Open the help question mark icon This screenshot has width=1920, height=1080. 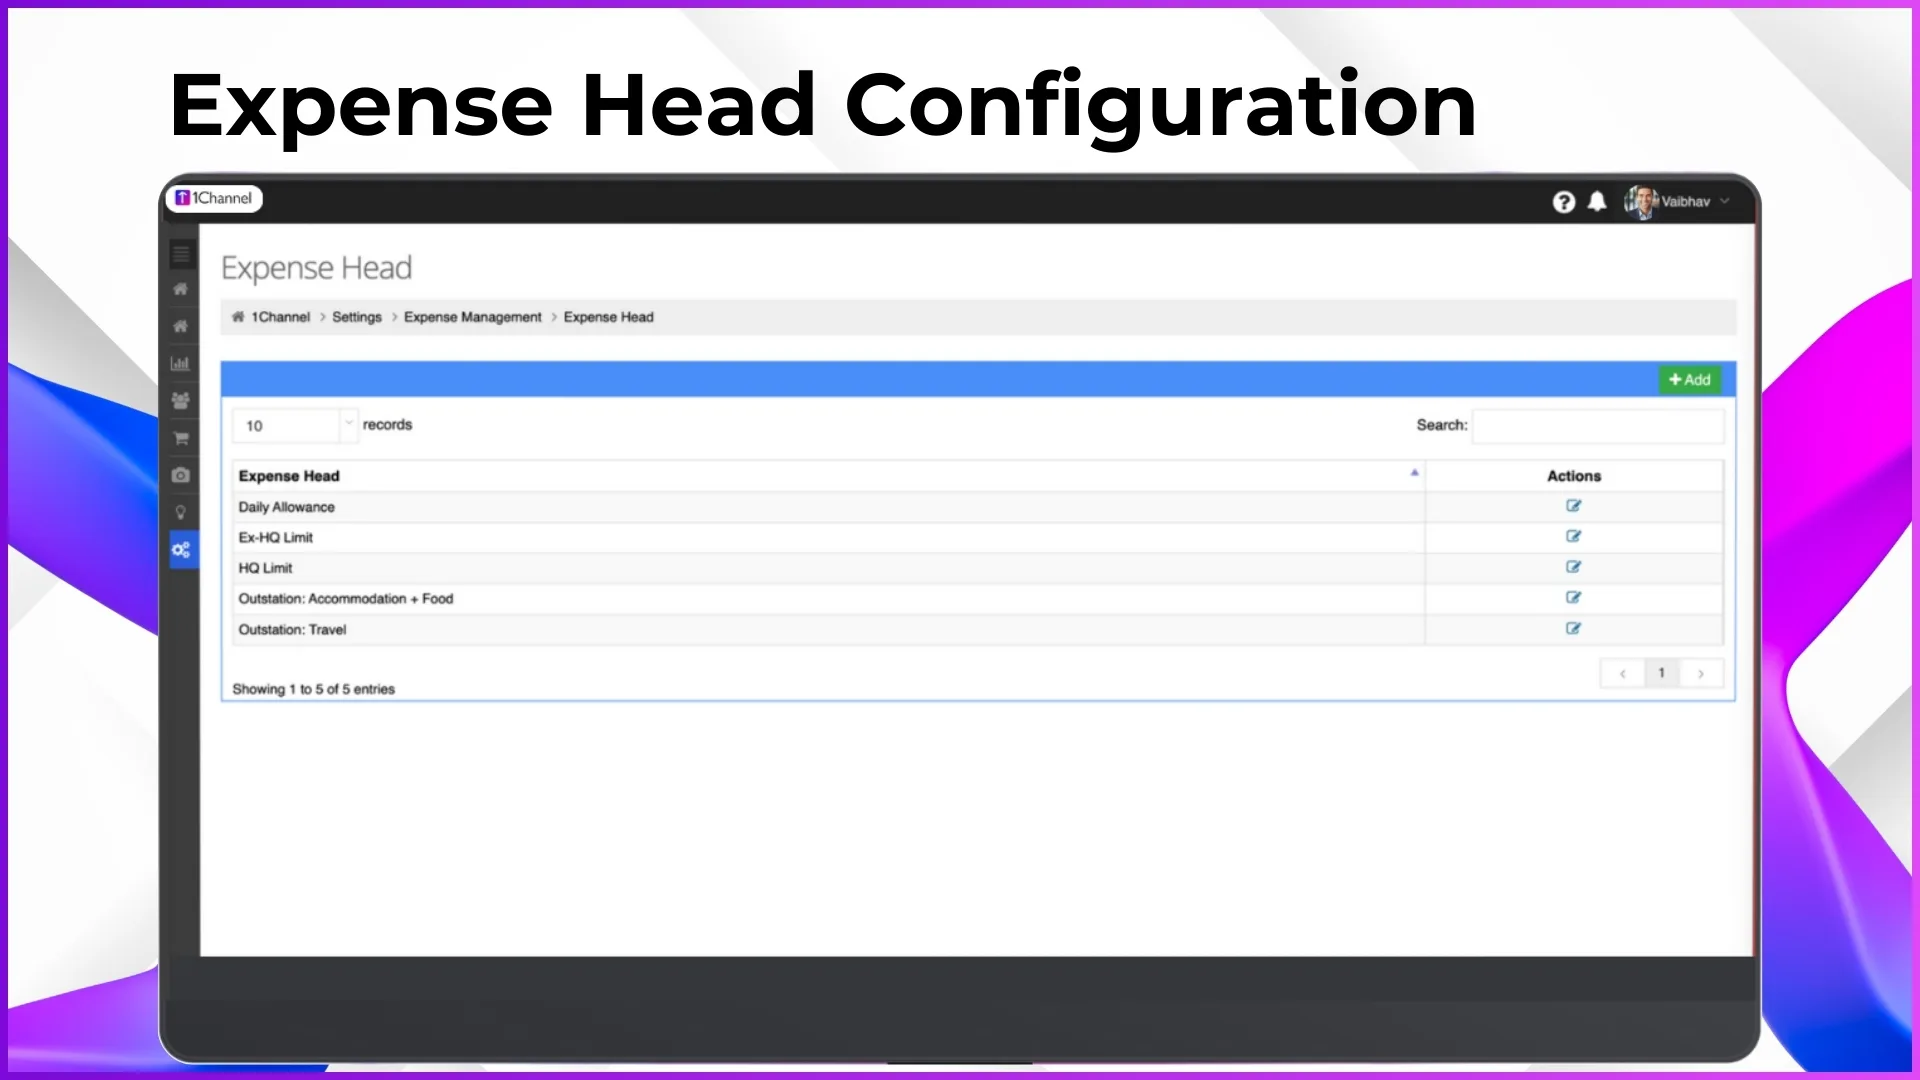[1563, 201]
